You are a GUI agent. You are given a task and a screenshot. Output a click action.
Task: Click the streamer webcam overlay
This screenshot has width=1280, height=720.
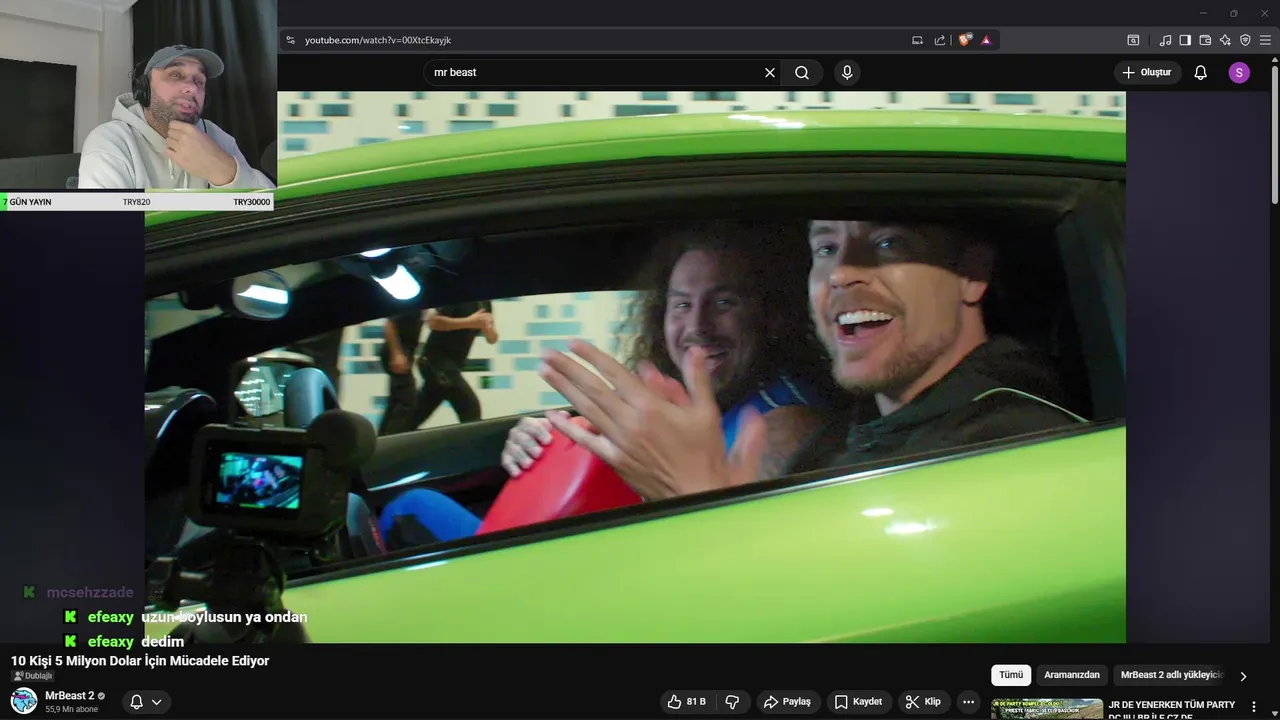click(138, 95)
